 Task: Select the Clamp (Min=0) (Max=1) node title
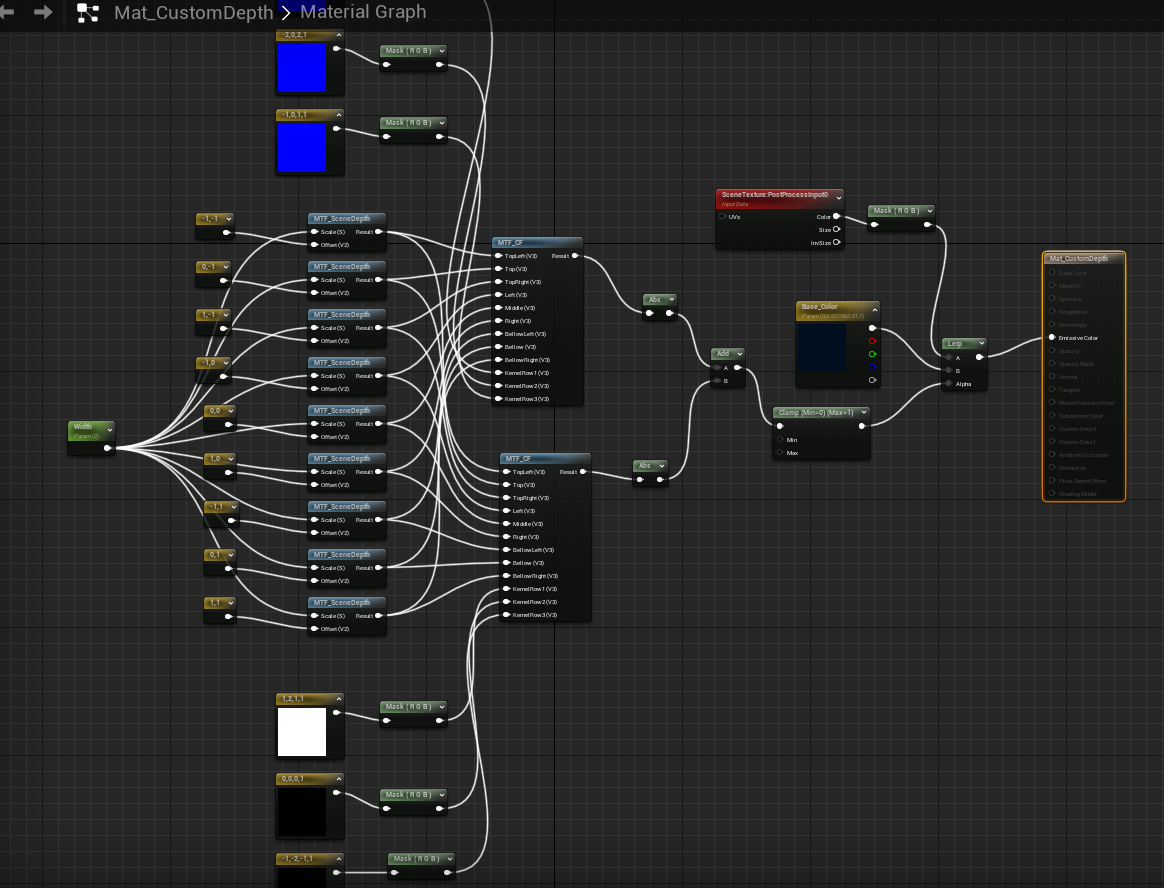pyautogui.click(x=816, y=412)
